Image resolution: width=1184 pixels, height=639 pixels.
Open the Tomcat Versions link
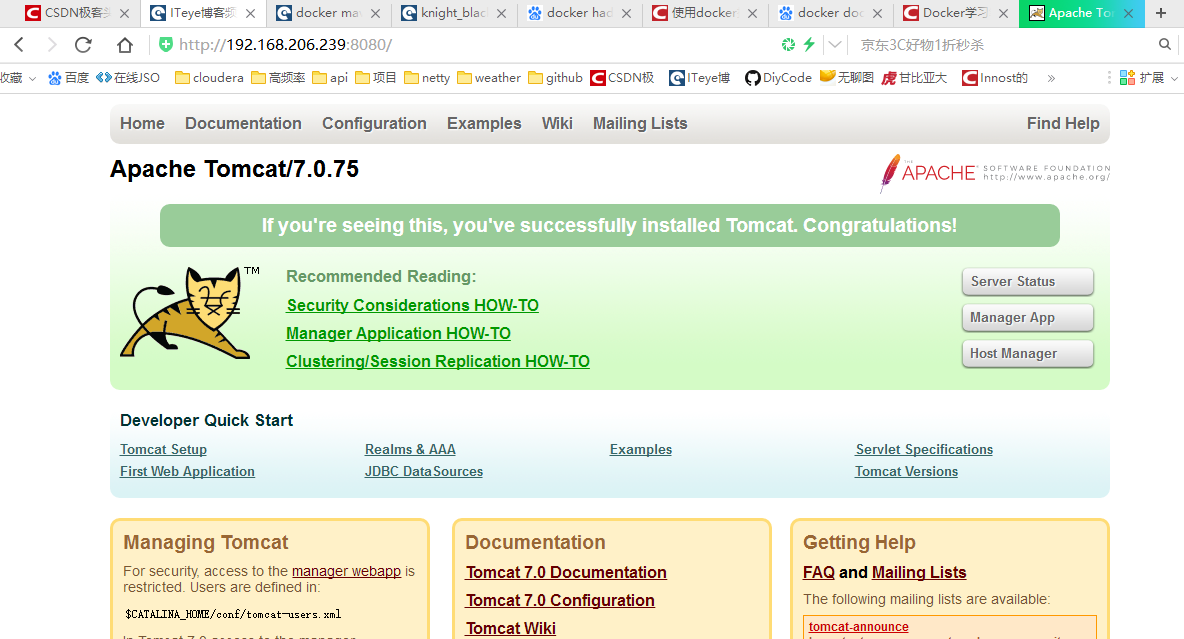pos(906,471)
